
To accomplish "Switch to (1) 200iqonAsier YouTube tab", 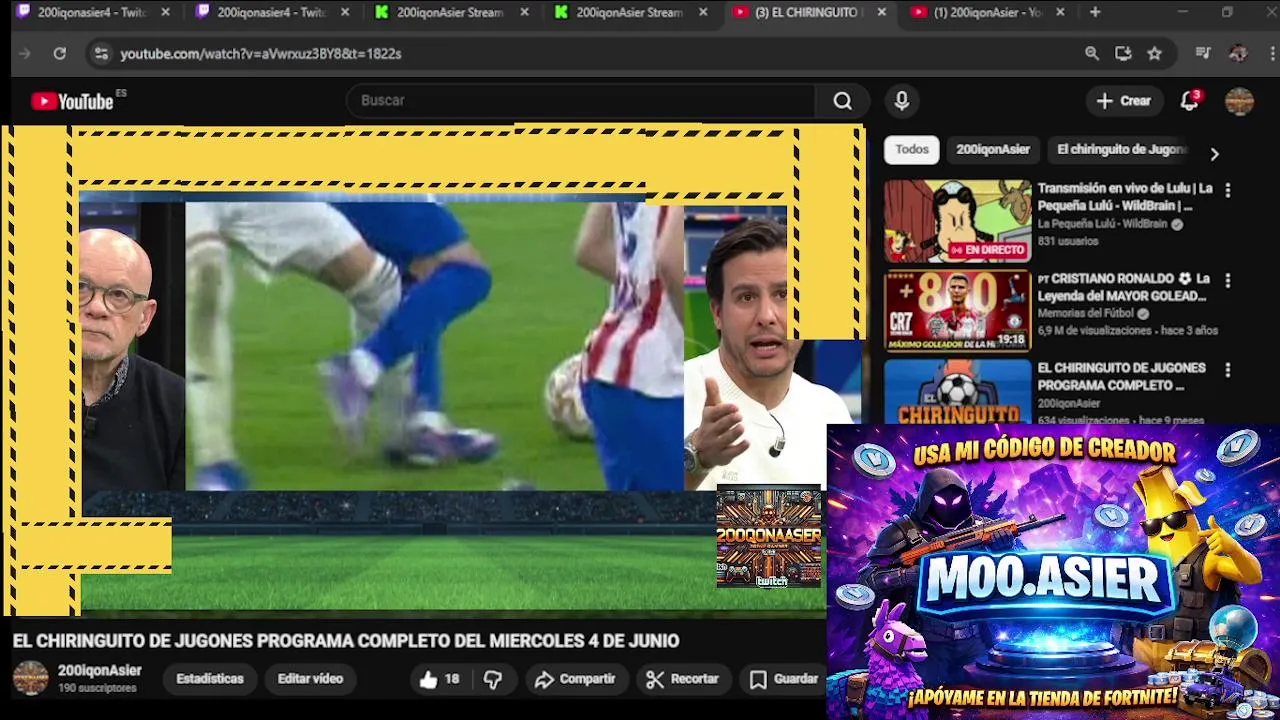I will (989, 12).
